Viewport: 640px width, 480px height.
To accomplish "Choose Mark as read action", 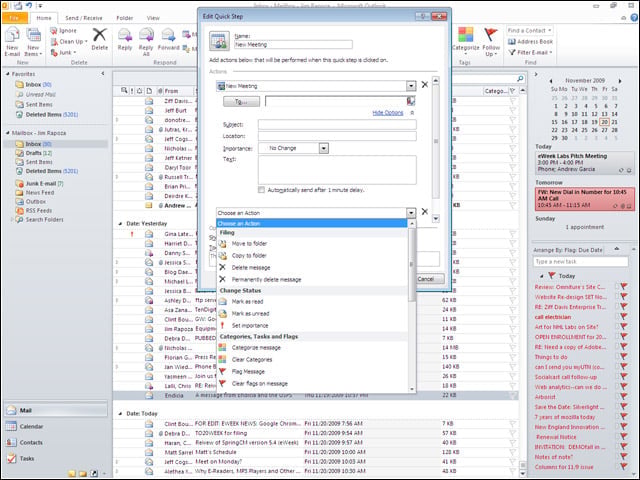I will [312, 302].
